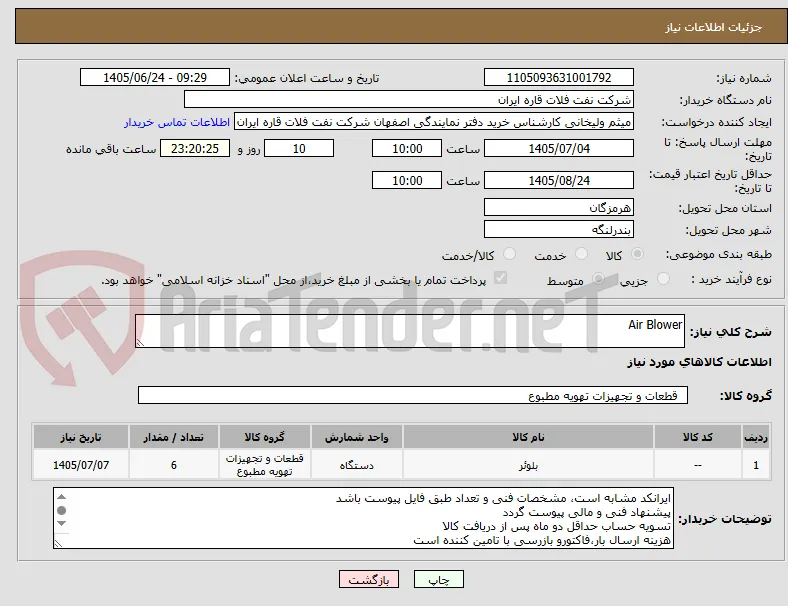The image size is (788, 606).
Task: Click the تعداد / مقدار column header
Action: click(173, 437)
